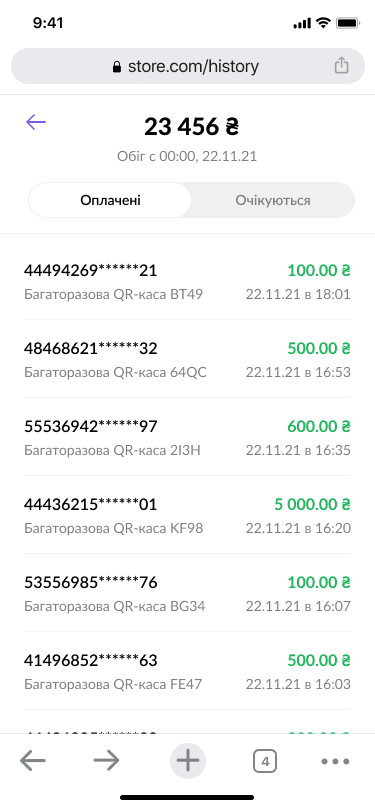Screen dimensions: 375x812
Task: Tap the share icon in address bar
Action: click(341, 66)
